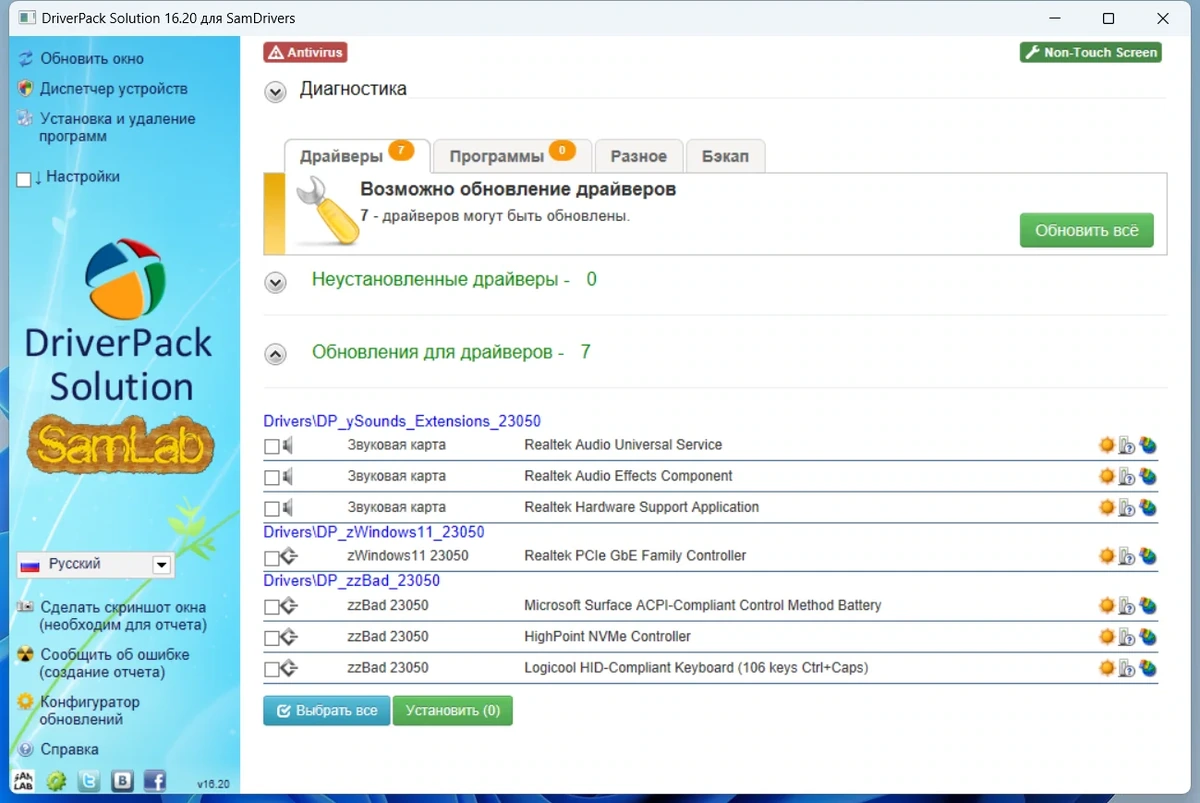Click sun icon for Realtek Audio Universal Service
This screenshot has width=1200, height=803.
click(1106, 445)
